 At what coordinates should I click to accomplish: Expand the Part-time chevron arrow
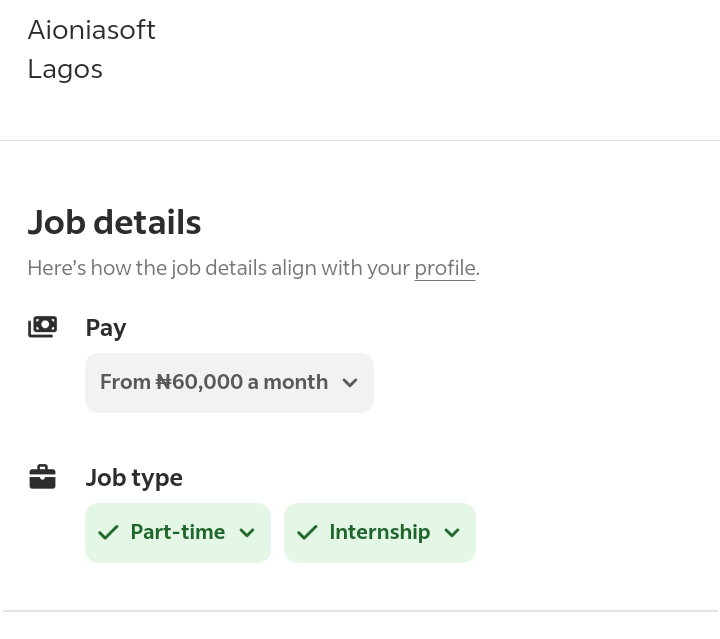click(247, 532)
